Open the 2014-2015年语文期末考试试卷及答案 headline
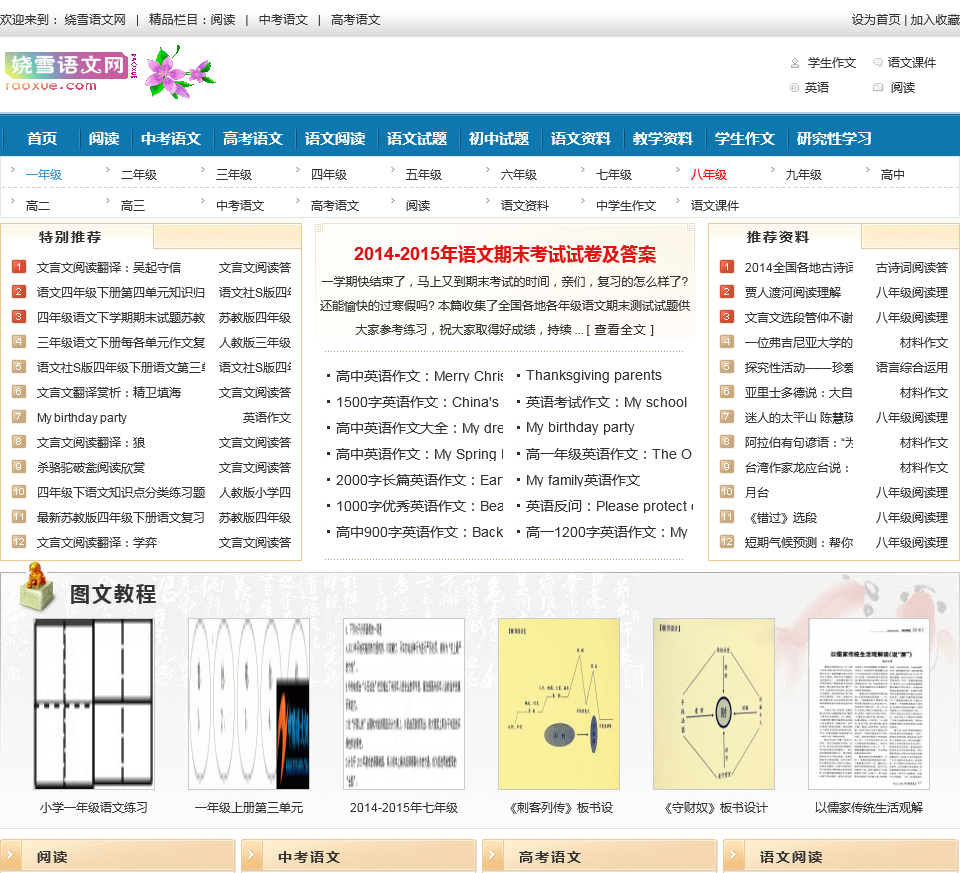Image resolution: width=960 pixels, height=873 pixels. tap(504, 254)
